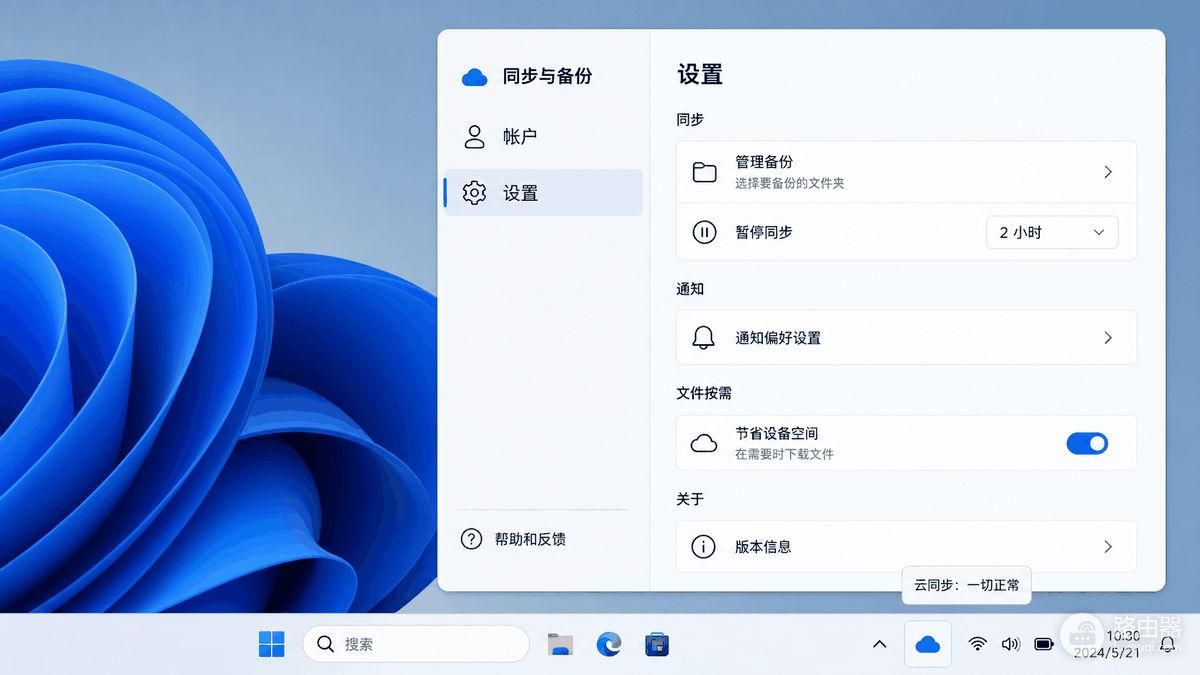This screenshot has height=675, width=1200.
Task: Click the 文件按需 section heading
Action: coord(704,393)
